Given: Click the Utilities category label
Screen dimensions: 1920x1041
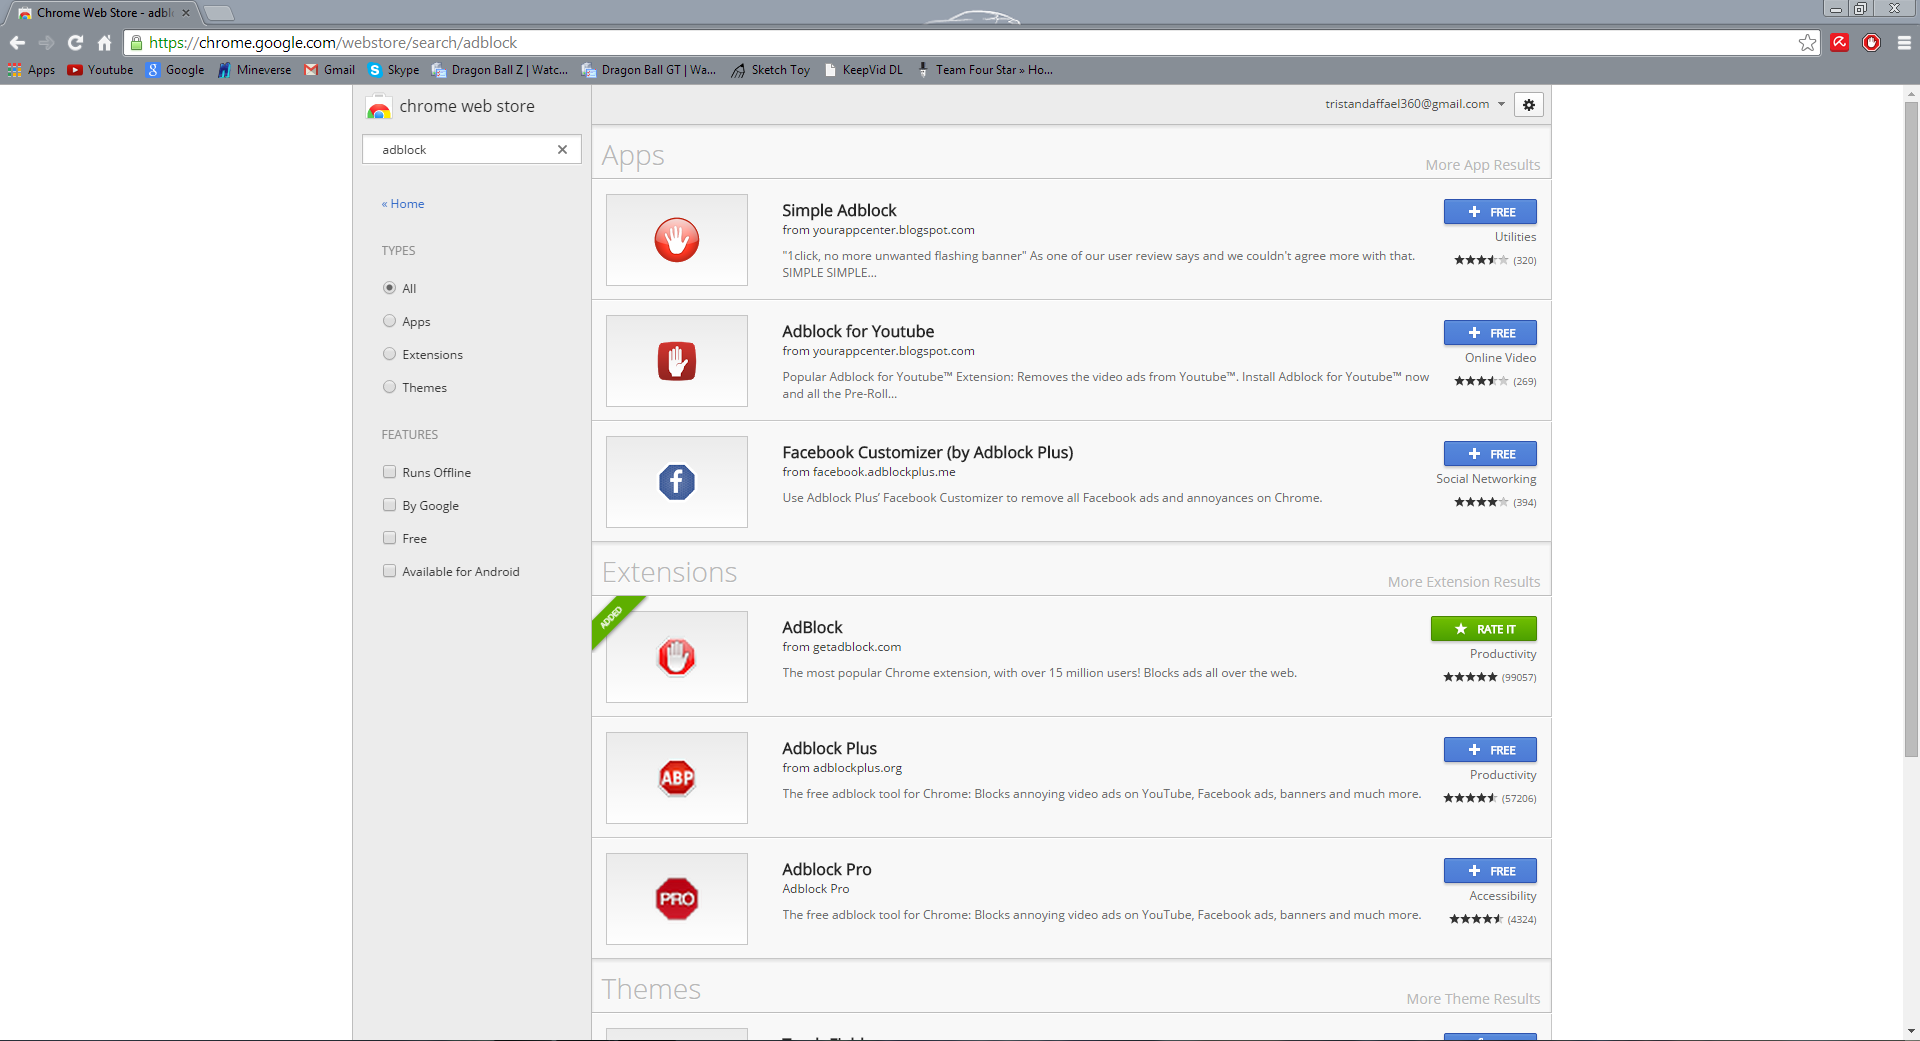Looking at the screenshot, I should pyautogui.click(x=1515, y=237).
